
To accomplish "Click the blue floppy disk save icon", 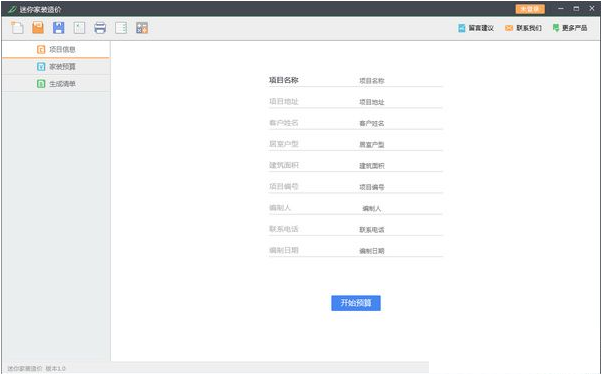I will point(58,28).
